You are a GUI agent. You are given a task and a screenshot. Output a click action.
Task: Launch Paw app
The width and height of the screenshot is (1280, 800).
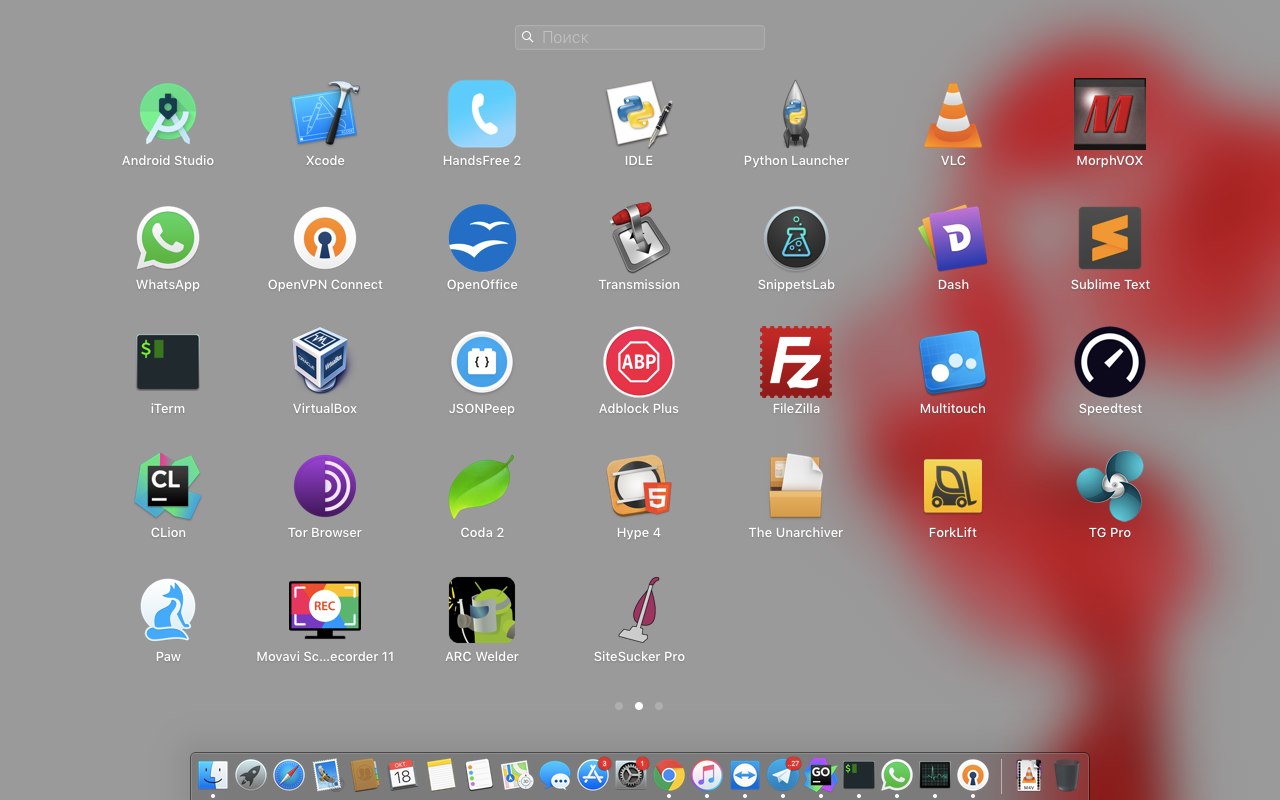pyautogui.click(x=168, y=610)
